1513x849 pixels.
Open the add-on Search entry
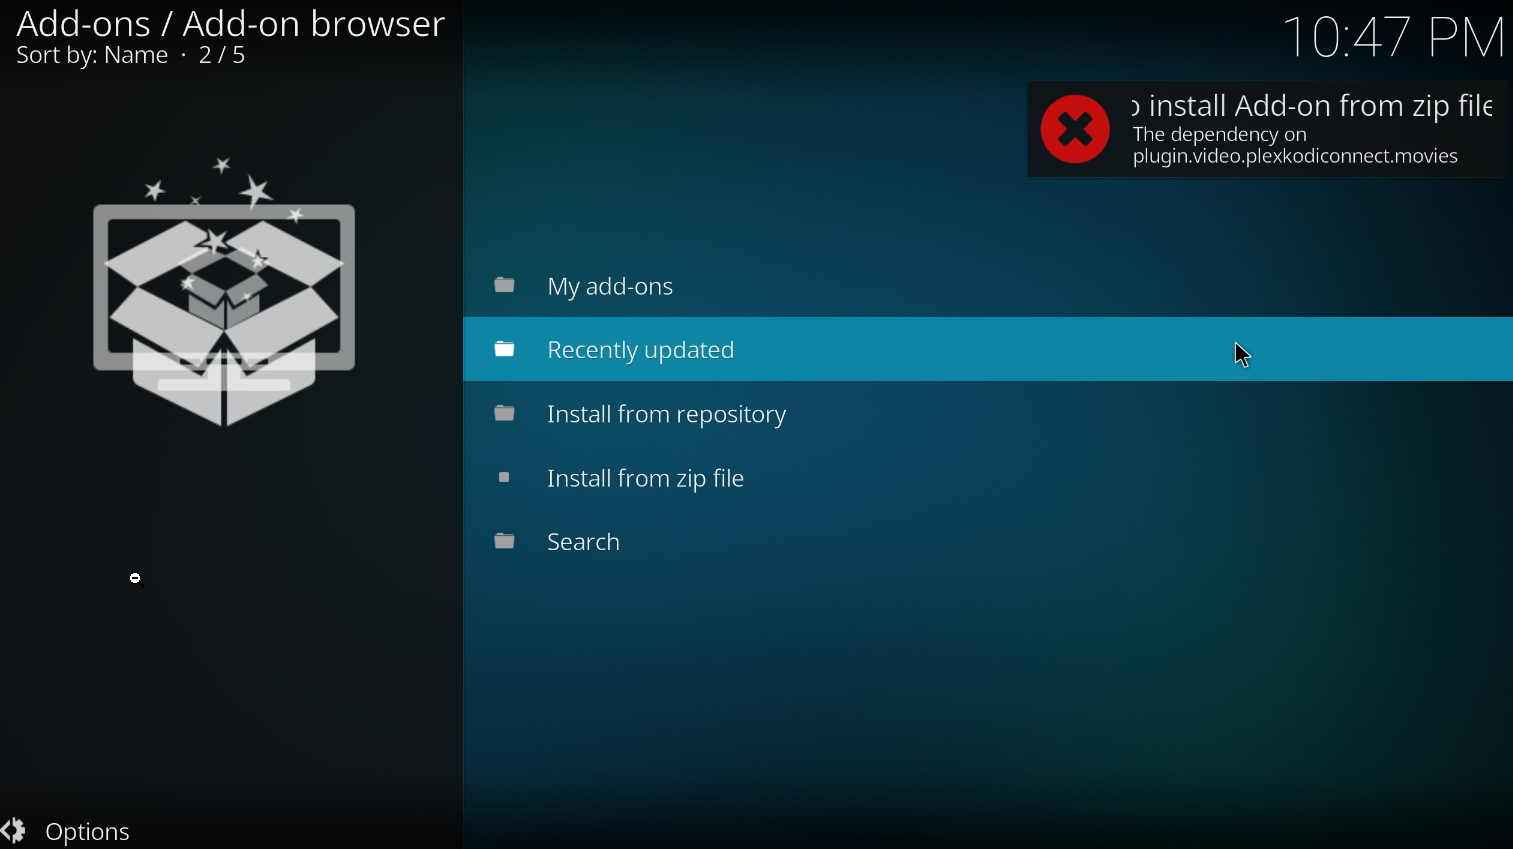click(988, 542)
